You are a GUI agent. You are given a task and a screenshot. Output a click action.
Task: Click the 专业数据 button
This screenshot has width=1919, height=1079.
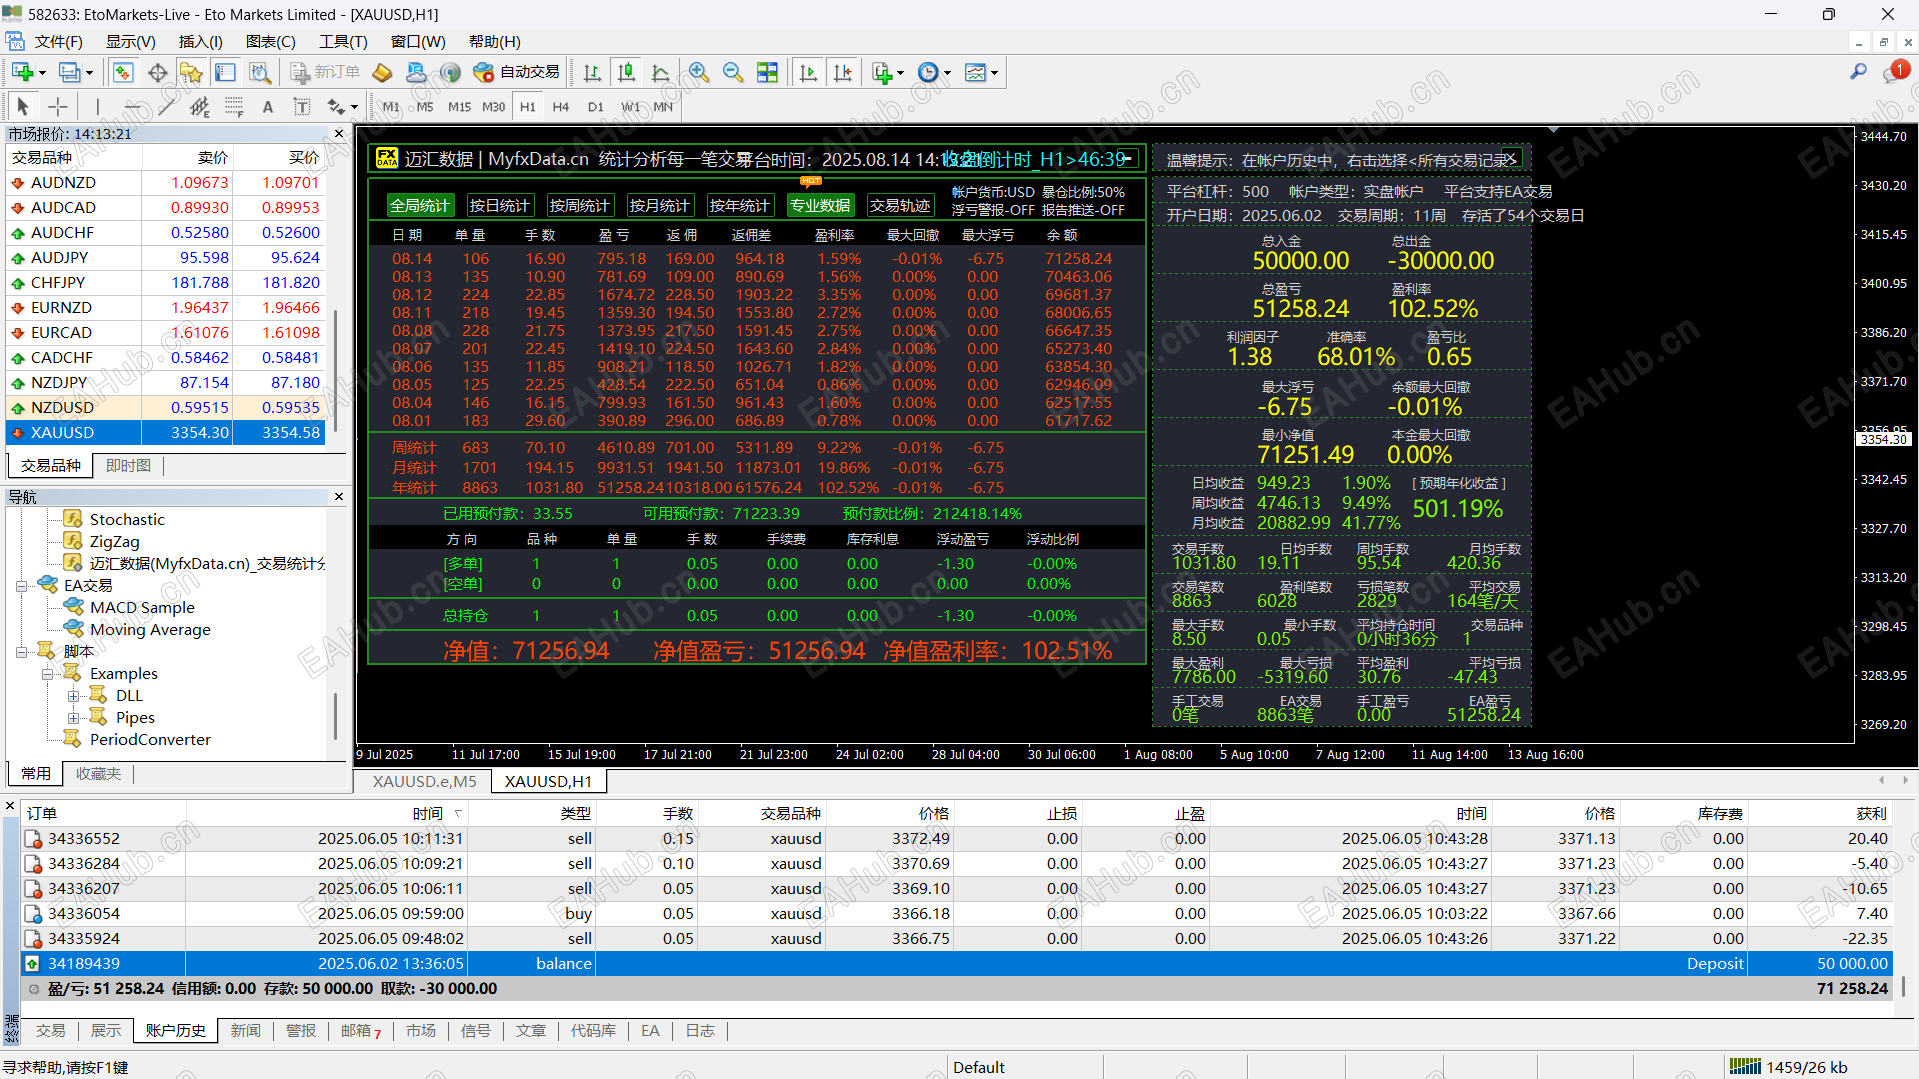pos(820,205)
